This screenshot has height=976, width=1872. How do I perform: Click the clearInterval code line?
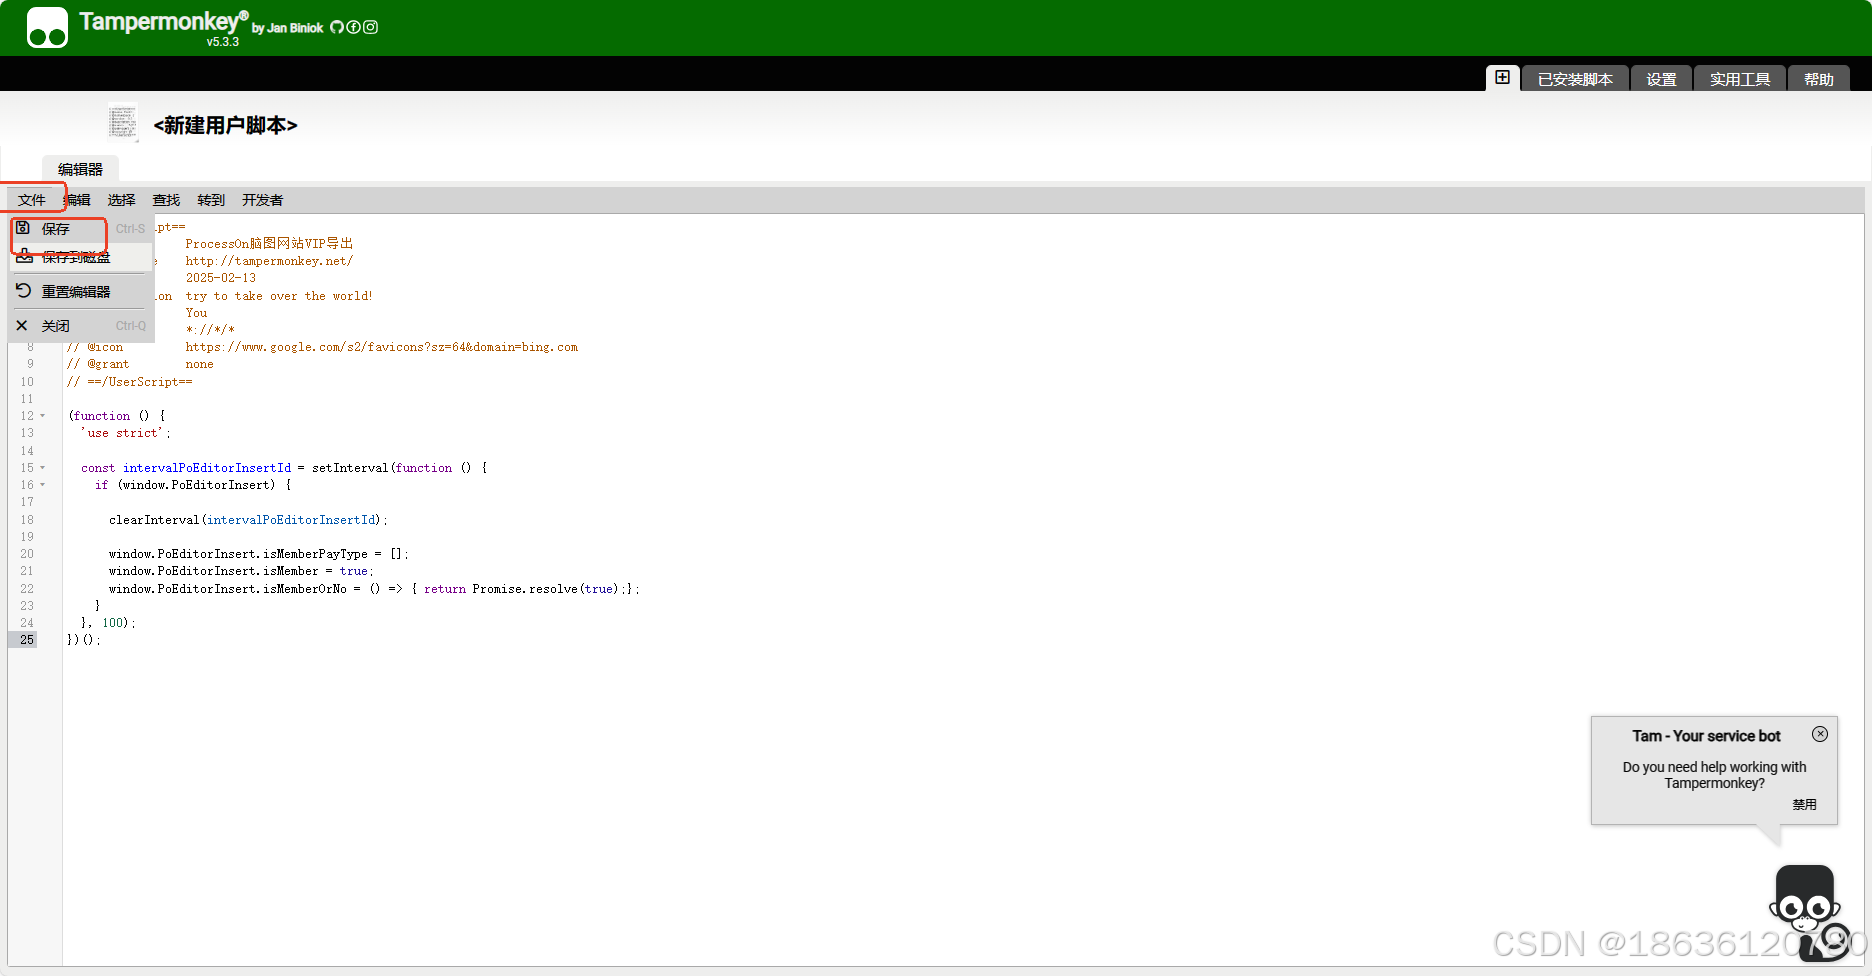click(x=248, y=520)
